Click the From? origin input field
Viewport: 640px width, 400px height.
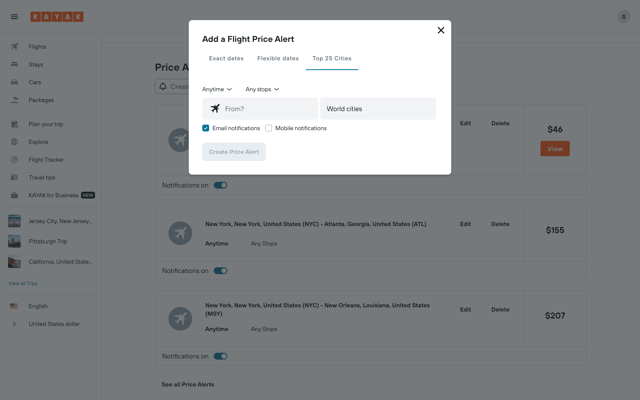pyautogui.click(x=260, y=109)
